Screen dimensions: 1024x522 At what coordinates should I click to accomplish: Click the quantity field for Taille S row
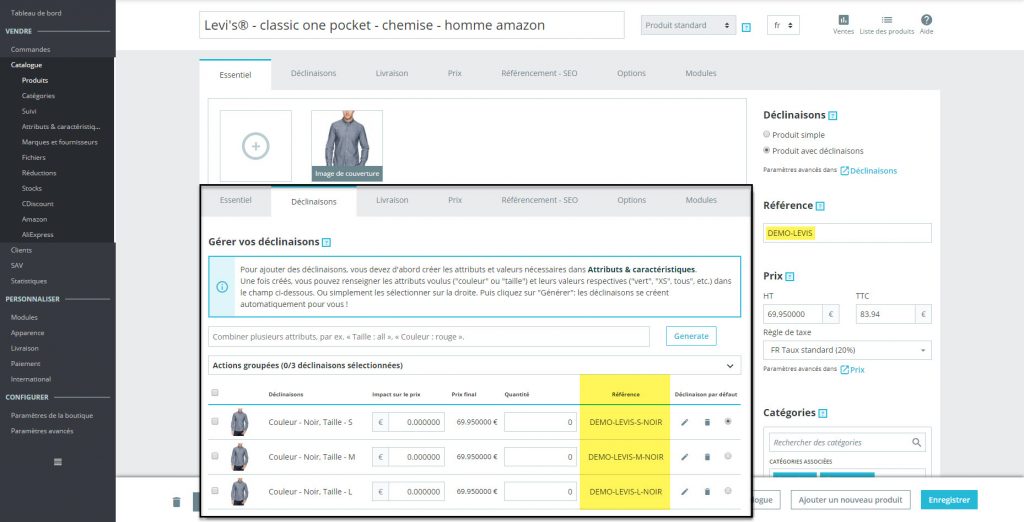point(540,422)
